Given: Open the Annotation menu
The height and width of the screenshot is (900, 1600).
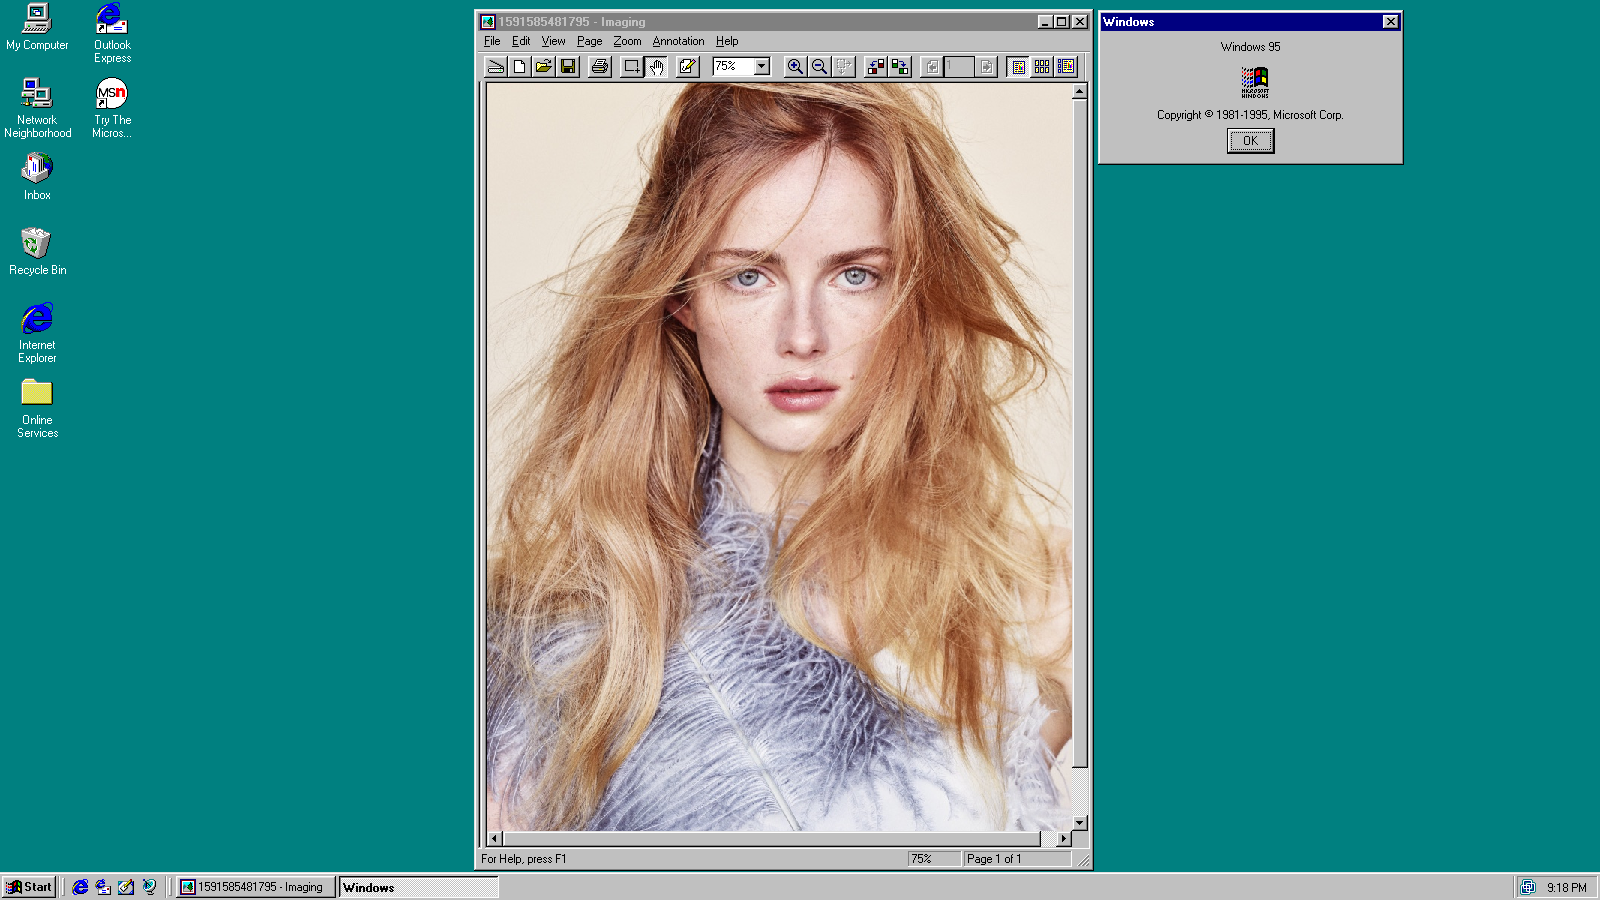Looking at the screenshot, I should tap(678, 41).
